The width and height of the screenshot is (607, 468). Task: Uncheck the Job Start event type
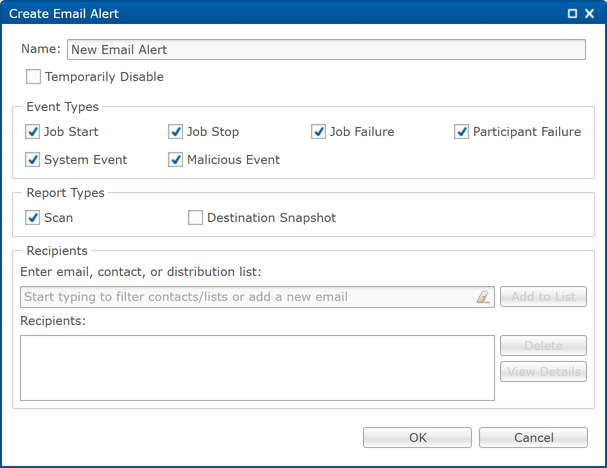[x=33, y=132]
